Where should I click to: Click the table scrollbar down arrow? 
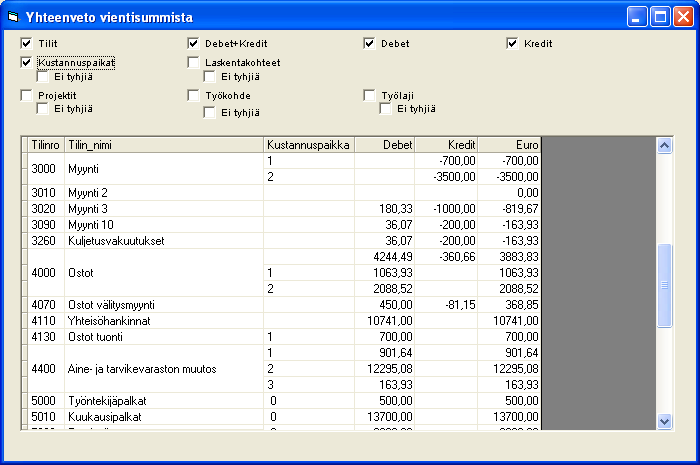pyautogui.click(x=664, y=421)
